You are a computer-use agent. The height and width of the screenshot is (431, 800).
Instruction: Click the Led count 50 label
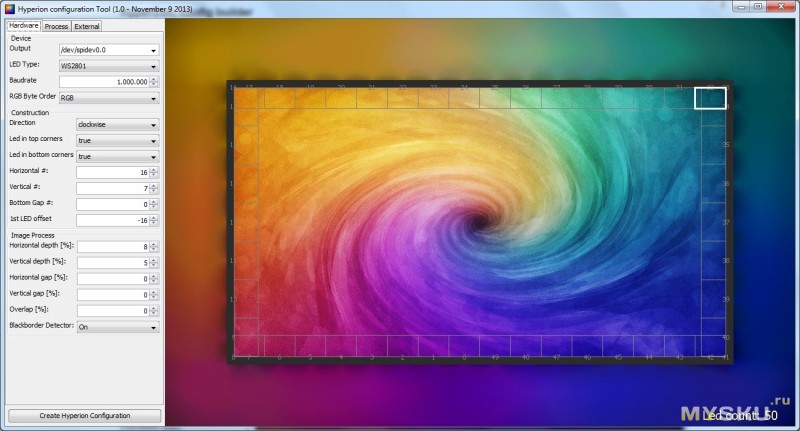740,416
